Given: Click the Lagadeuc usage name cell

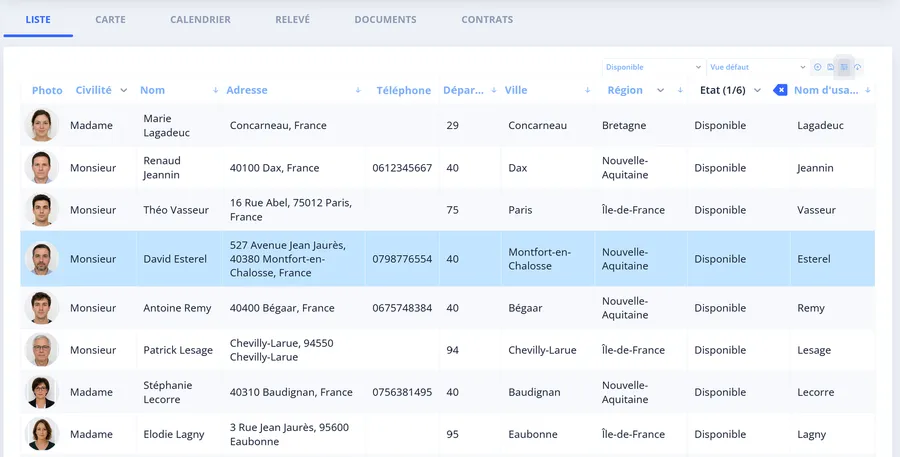Looking at the screenshot, I should click(x=820, y=125).
